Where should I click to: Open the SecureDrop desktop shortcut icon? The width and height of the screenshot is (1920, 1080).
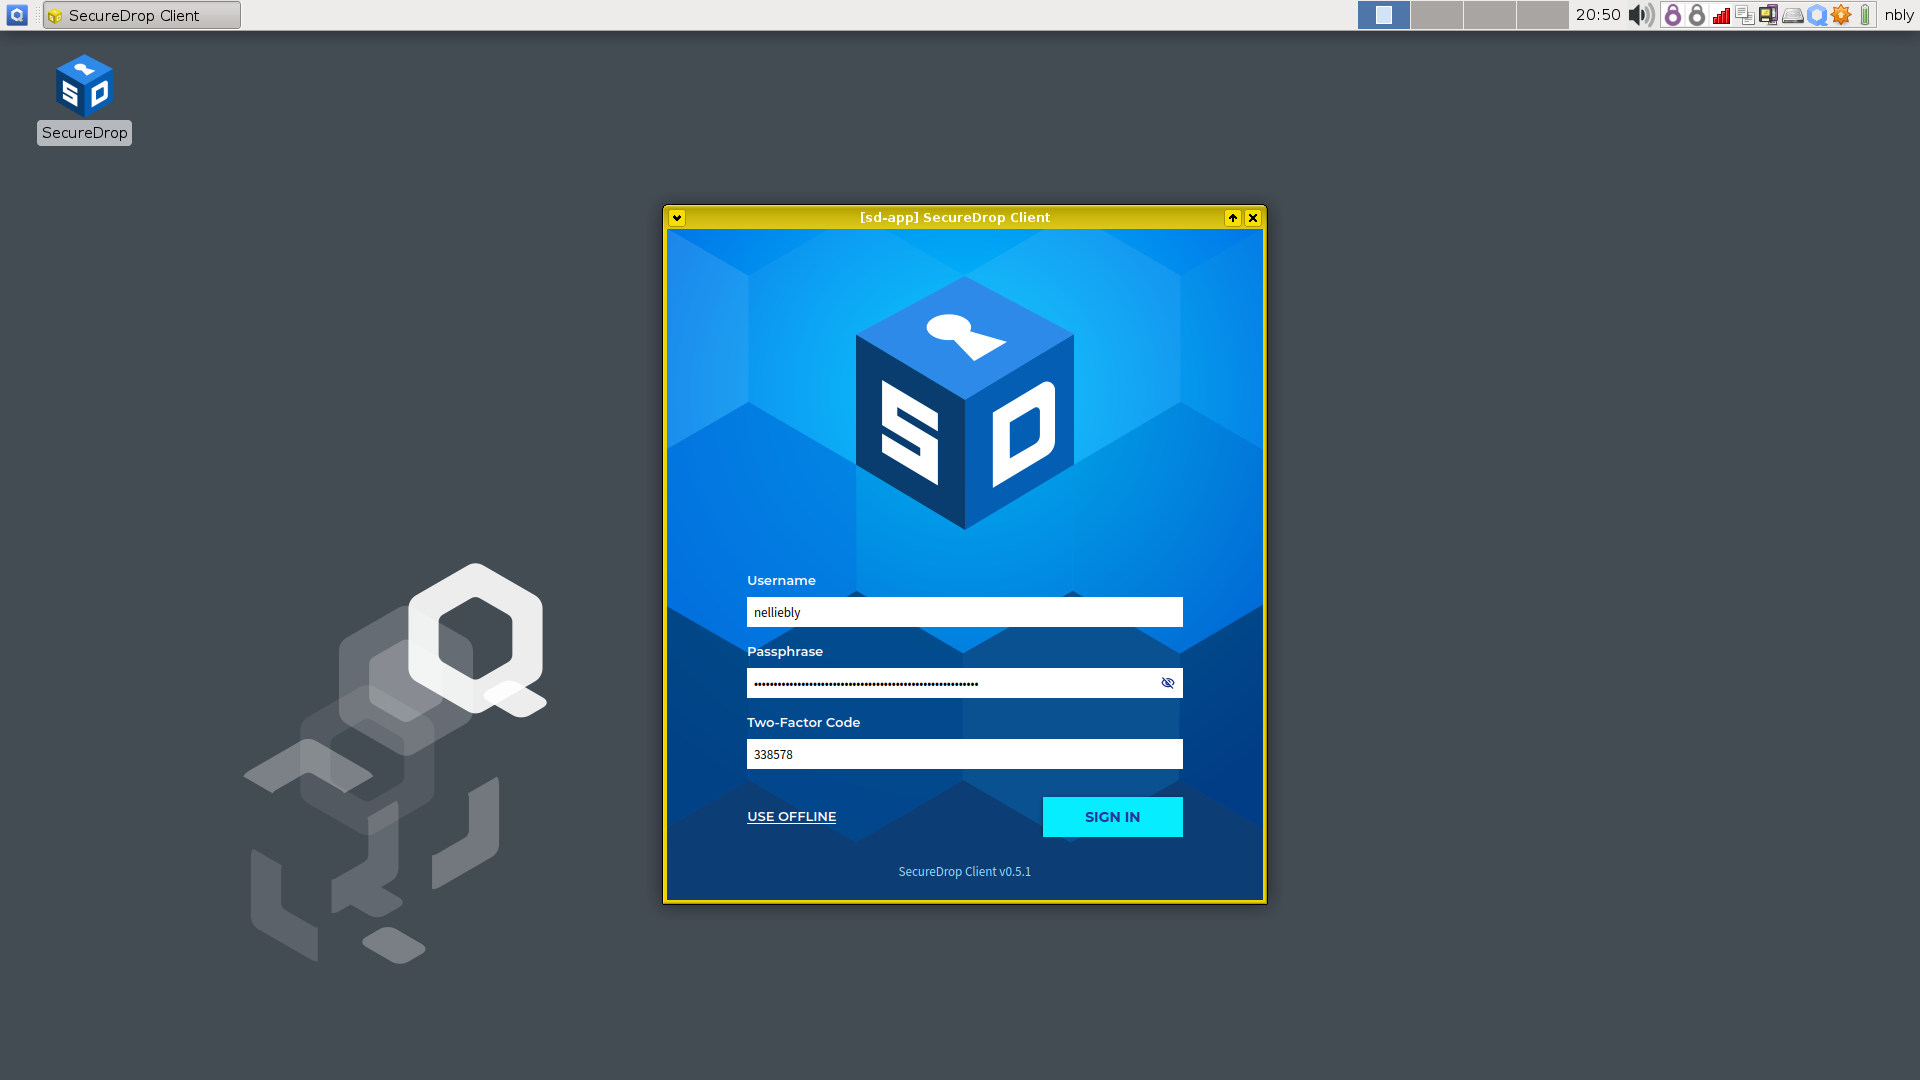[84, 86]
